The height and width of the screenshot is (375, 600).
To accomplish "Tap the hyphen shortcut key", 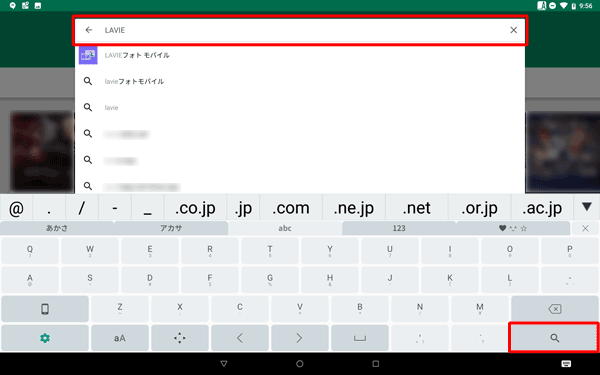I will [115, 208].
